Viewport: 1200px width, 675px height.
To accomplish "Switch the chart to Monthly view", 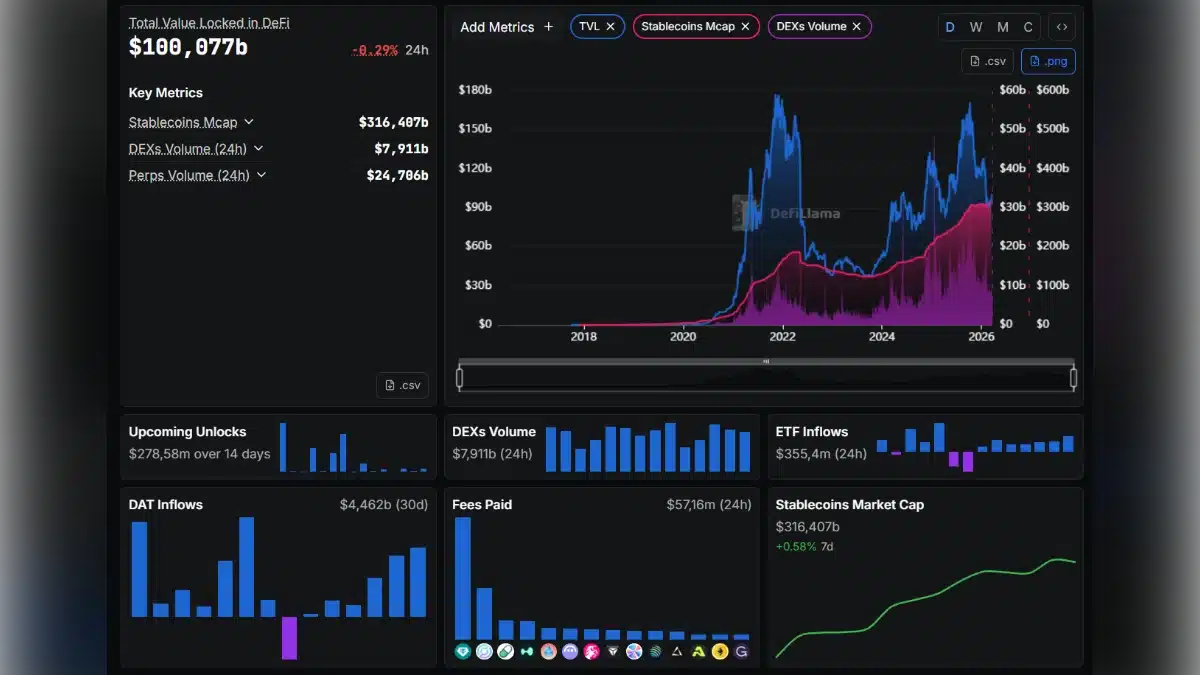I will click(x=1002, y=27).
